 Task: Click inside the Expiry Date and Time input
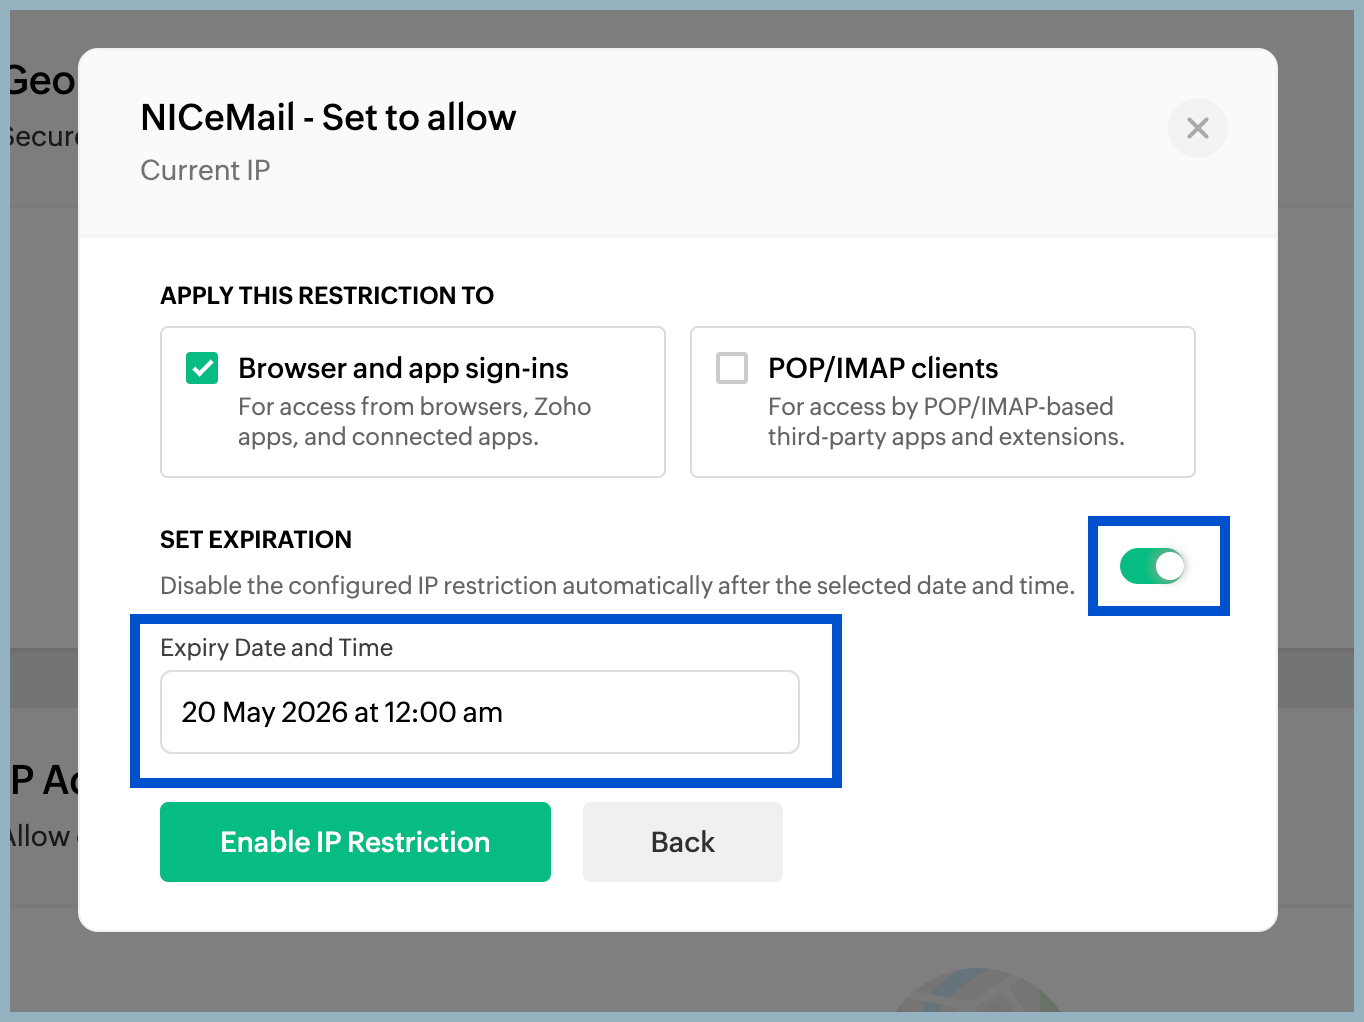tap(480, 712)
